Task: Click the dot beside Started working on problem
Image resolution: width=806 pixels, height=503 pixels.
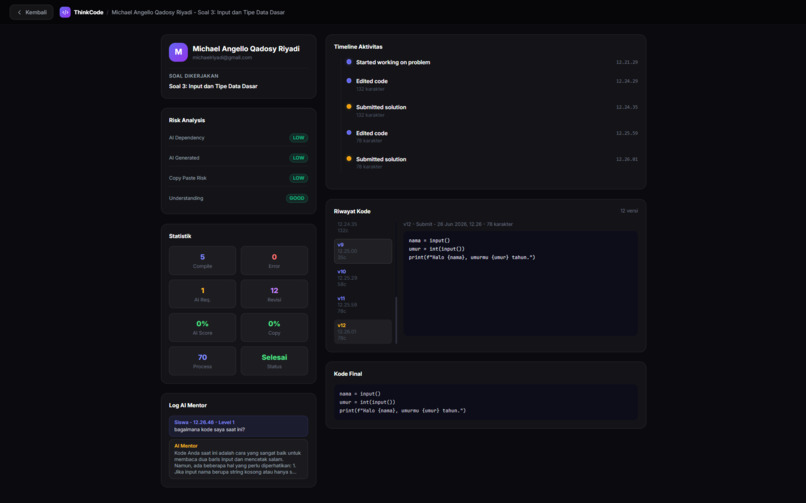Action: tap(349, 62)
